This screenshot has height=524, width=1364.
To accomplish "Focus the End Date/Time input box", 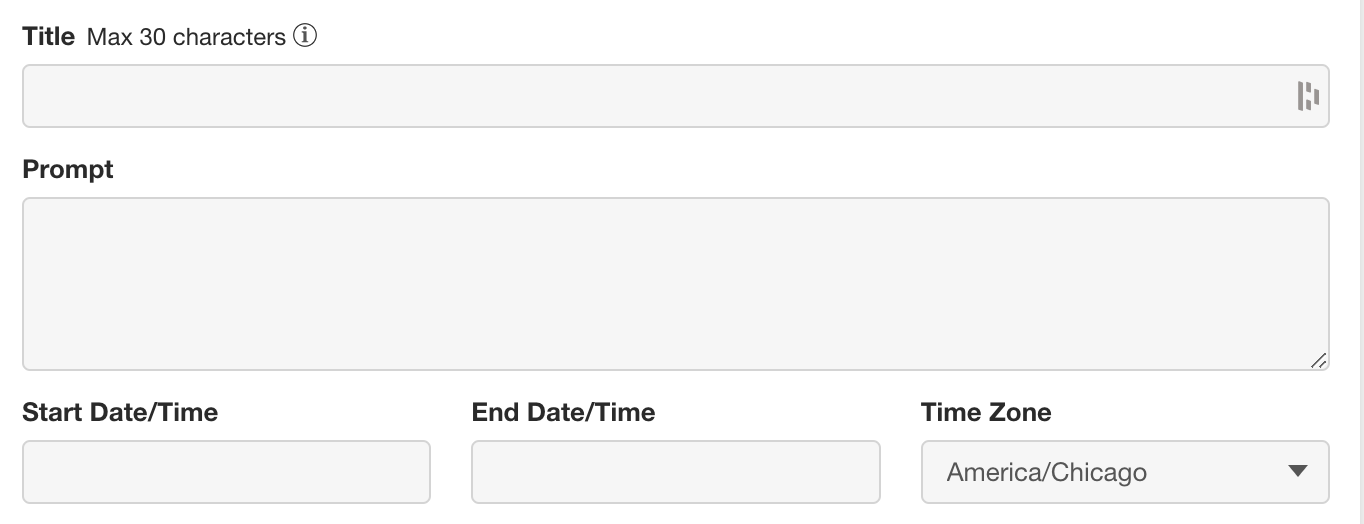I will (x=676, y=472).
